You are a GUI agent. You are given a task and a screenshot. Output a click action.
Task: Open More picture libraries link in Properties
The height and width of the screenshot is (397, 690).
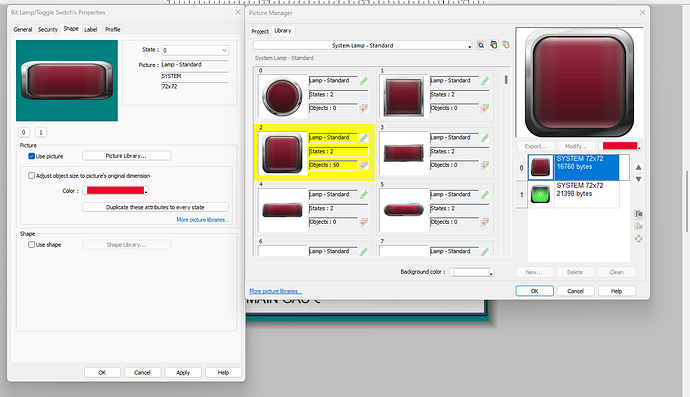(x=203, y=220)
